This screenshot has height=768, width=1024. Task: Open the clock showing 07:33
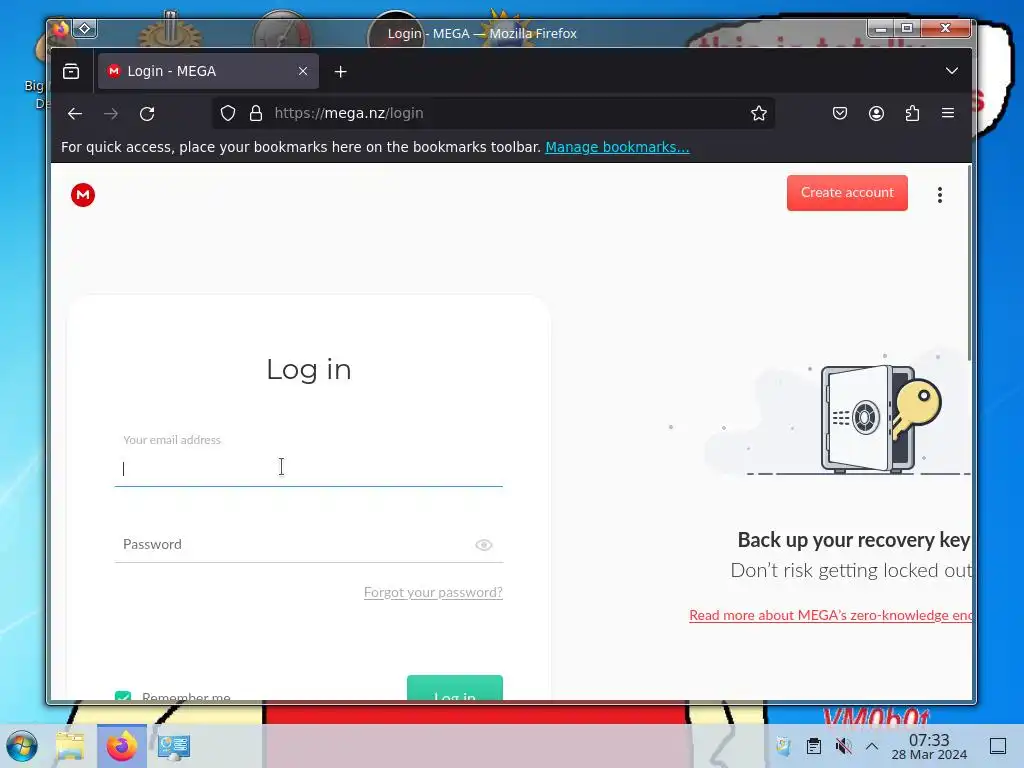point(929,746)
